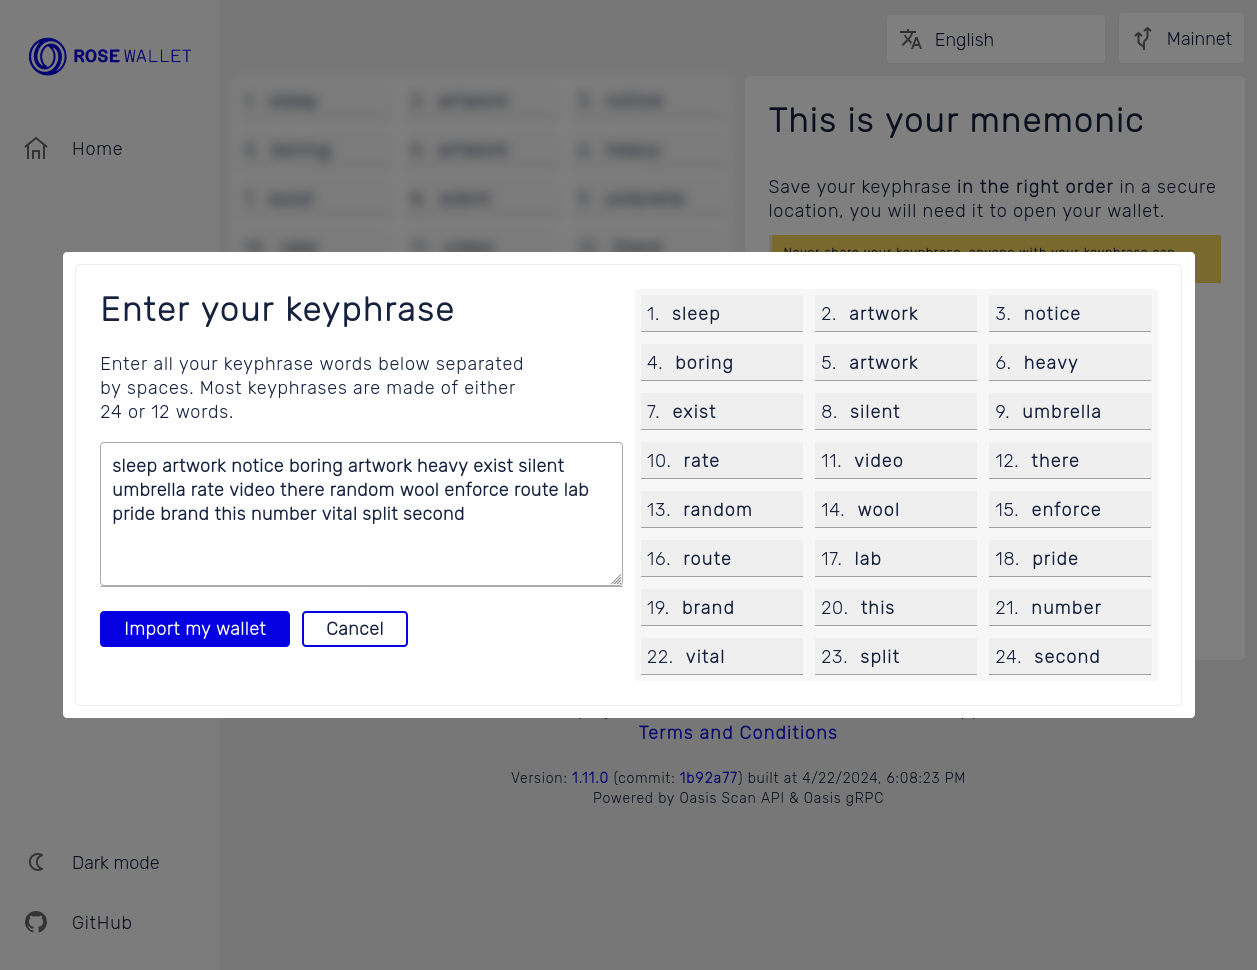Open GitHub sidebar link

click(x=101, y=922)
